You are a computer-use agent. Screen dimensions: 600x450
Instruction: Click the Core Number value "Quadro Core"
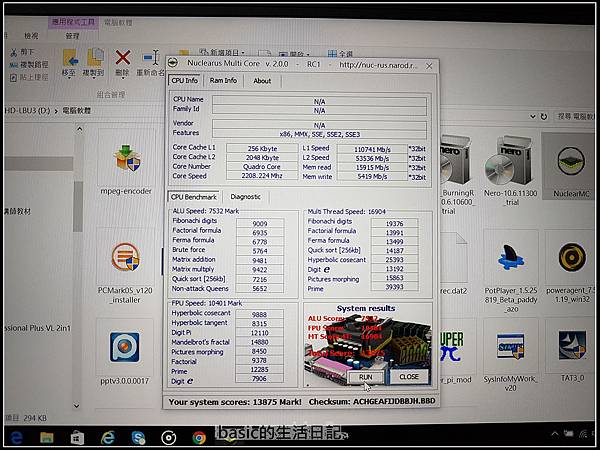(262, 167)
